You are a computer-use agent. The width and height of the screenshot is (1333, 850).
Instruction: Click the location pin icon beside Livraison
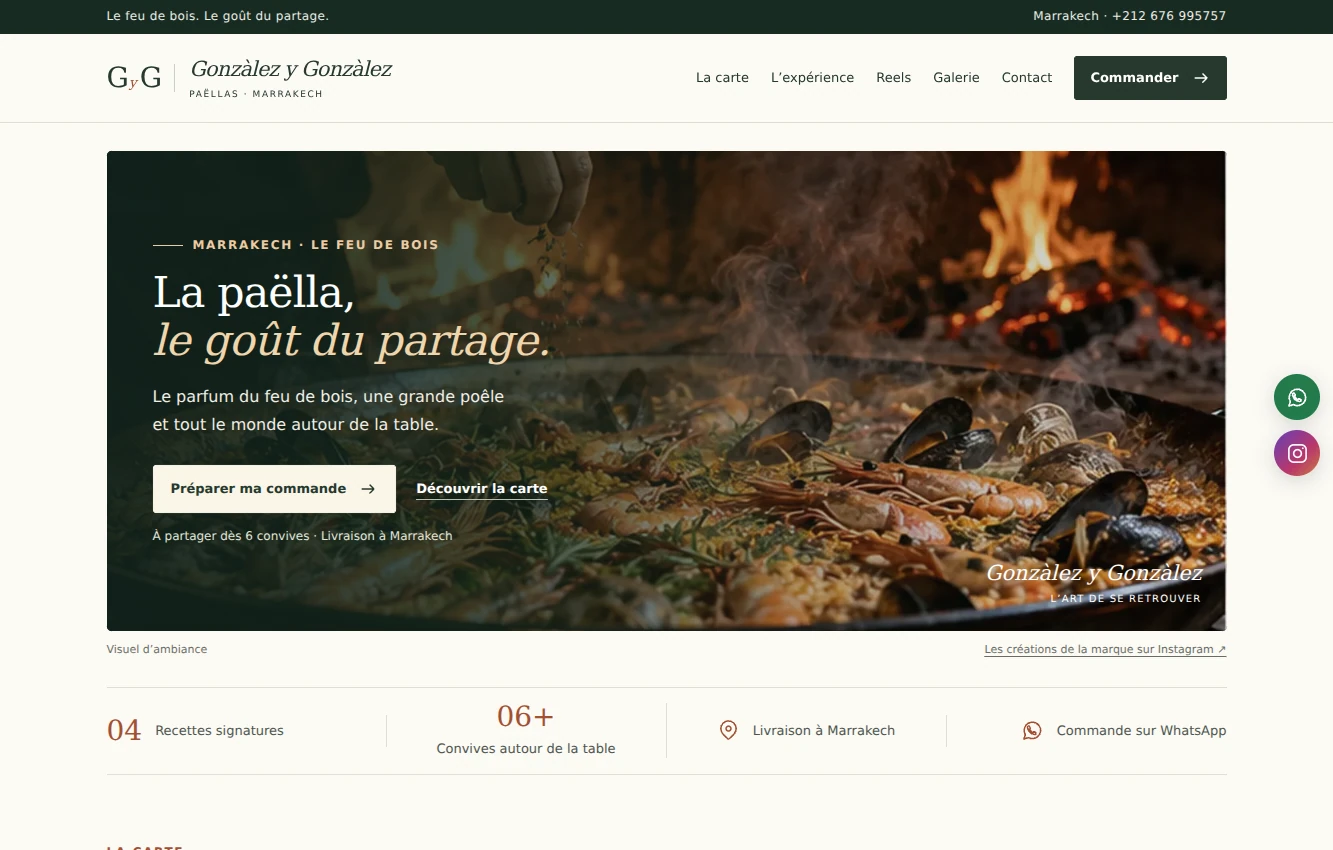[729, 731]
